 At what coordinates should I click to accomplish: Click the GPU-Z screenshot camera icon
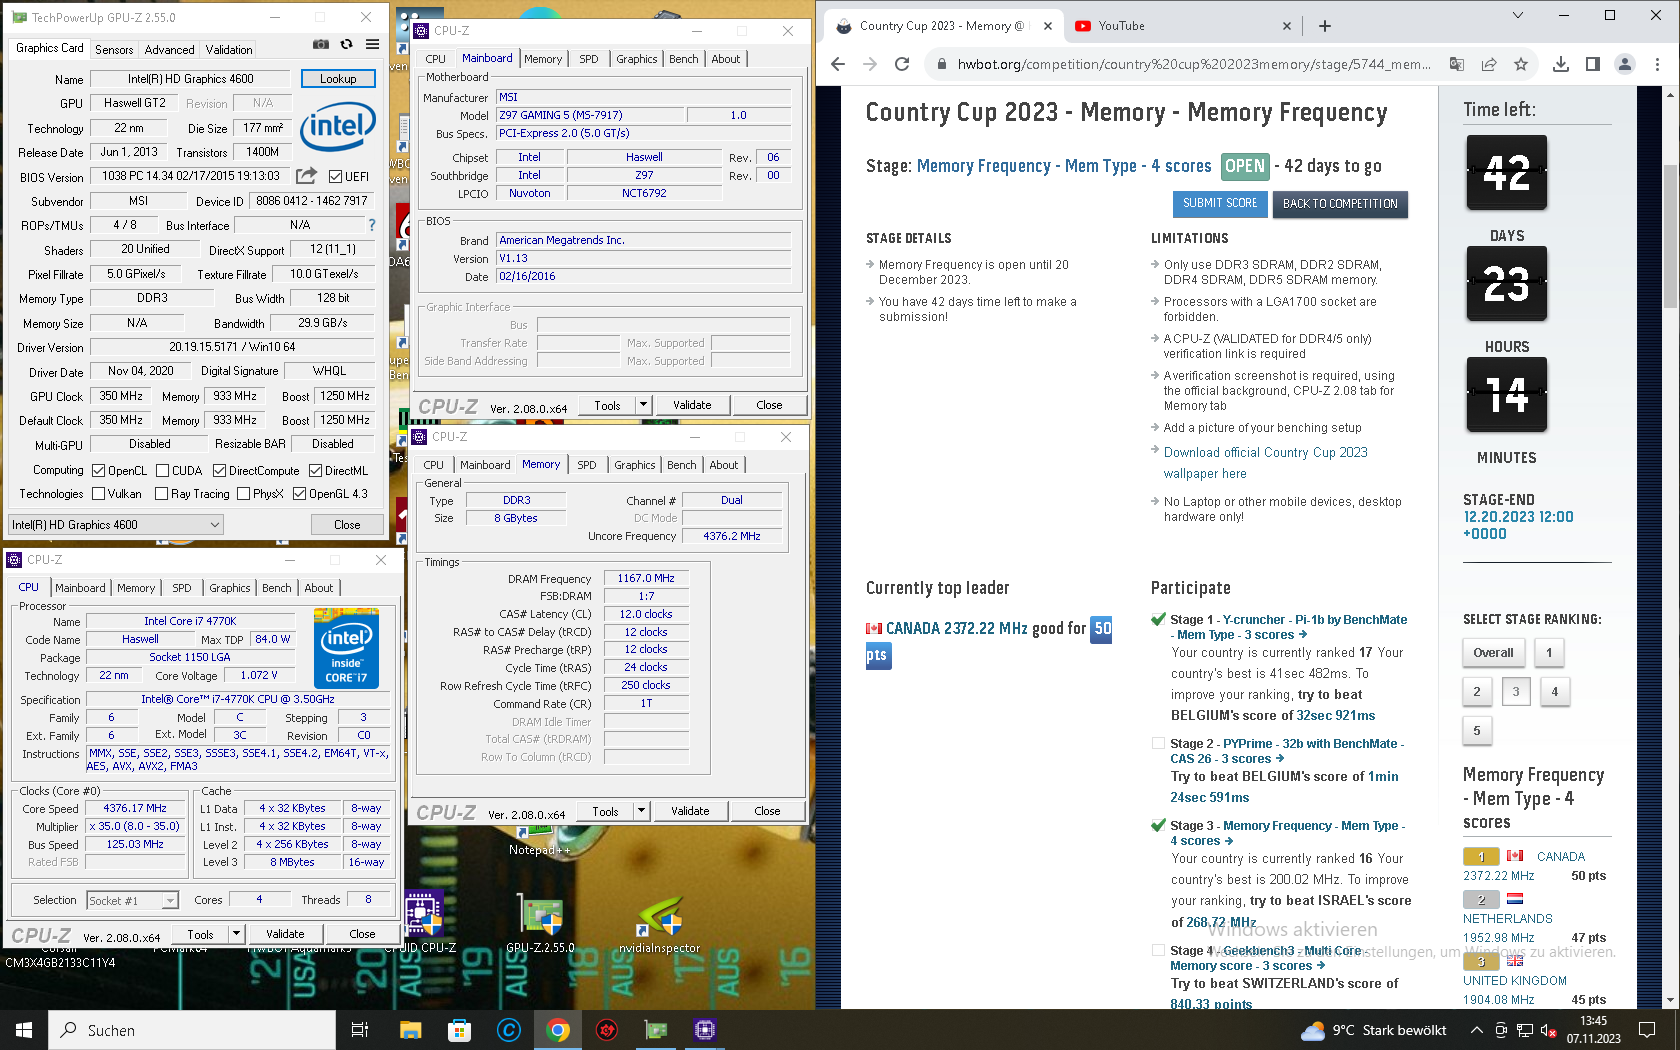pos(320,44)
